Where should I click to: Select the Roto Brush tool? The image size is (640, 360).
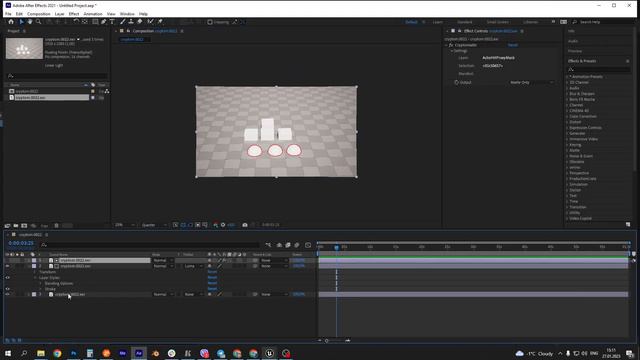pyautogui.click(x=150, y=22)
